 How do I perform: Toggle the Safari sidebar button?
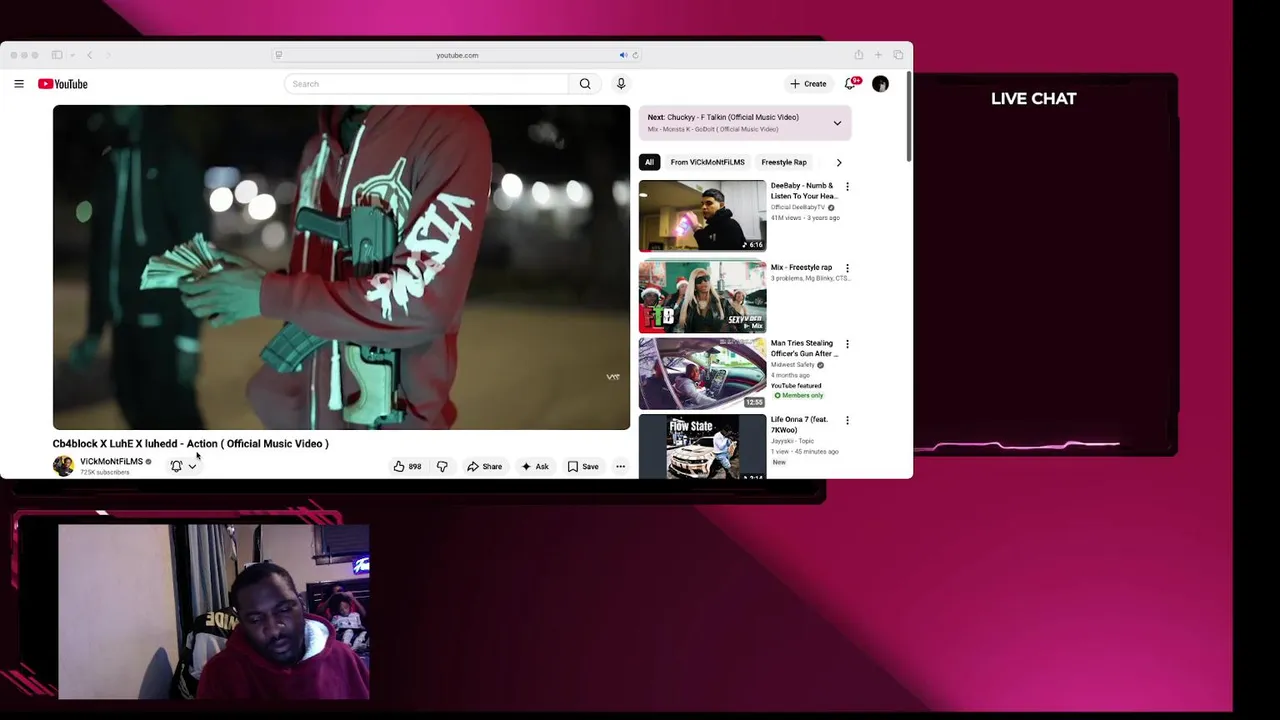[57, 55]
